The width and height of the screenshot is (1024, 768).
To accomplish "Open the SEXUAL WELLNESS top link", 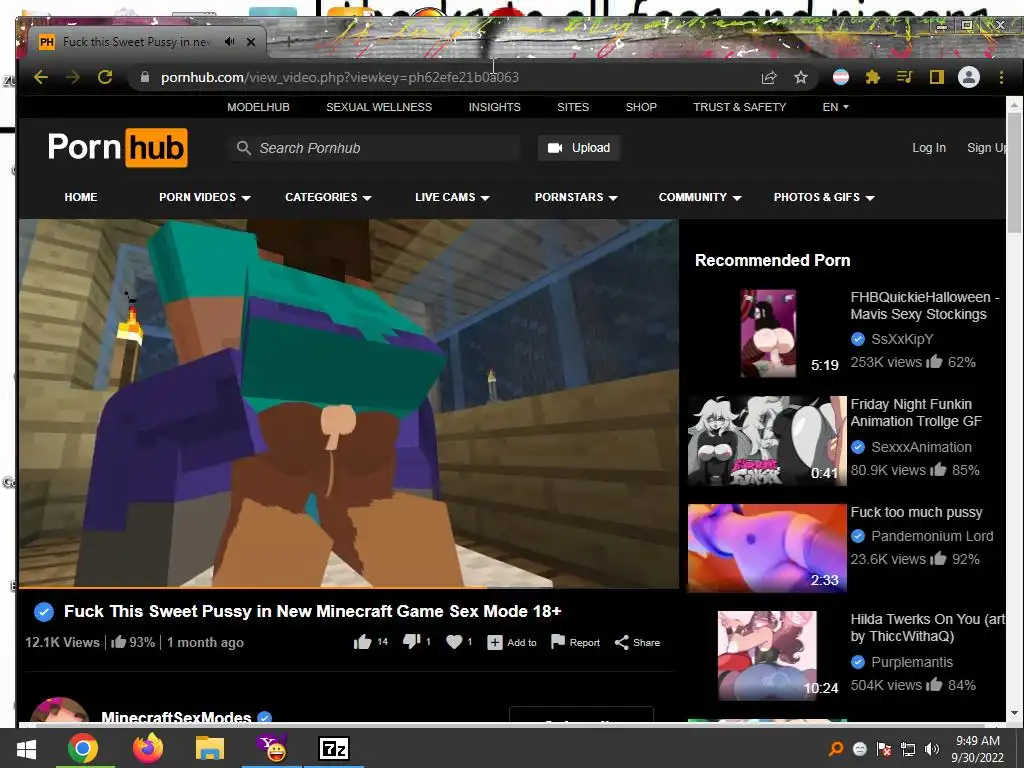I will [379, 107].
